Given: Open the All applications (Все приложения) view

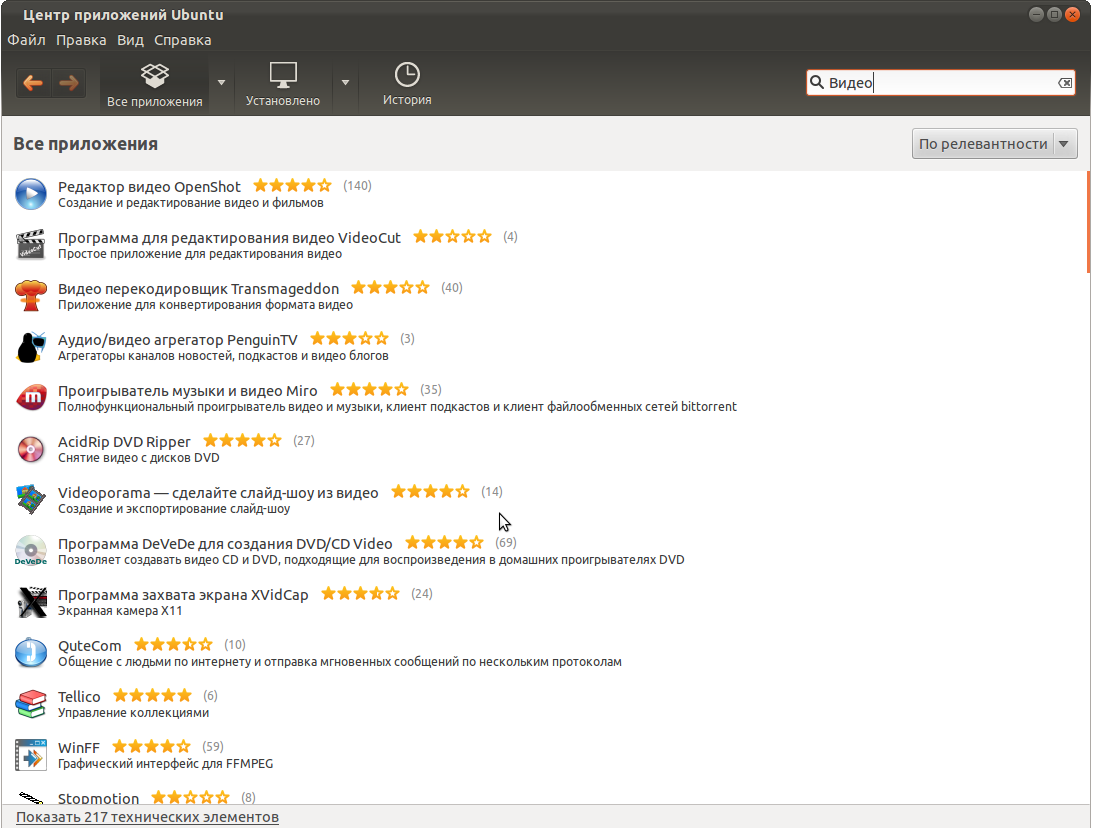Looking at the screenshot, I should click(155, 85).
